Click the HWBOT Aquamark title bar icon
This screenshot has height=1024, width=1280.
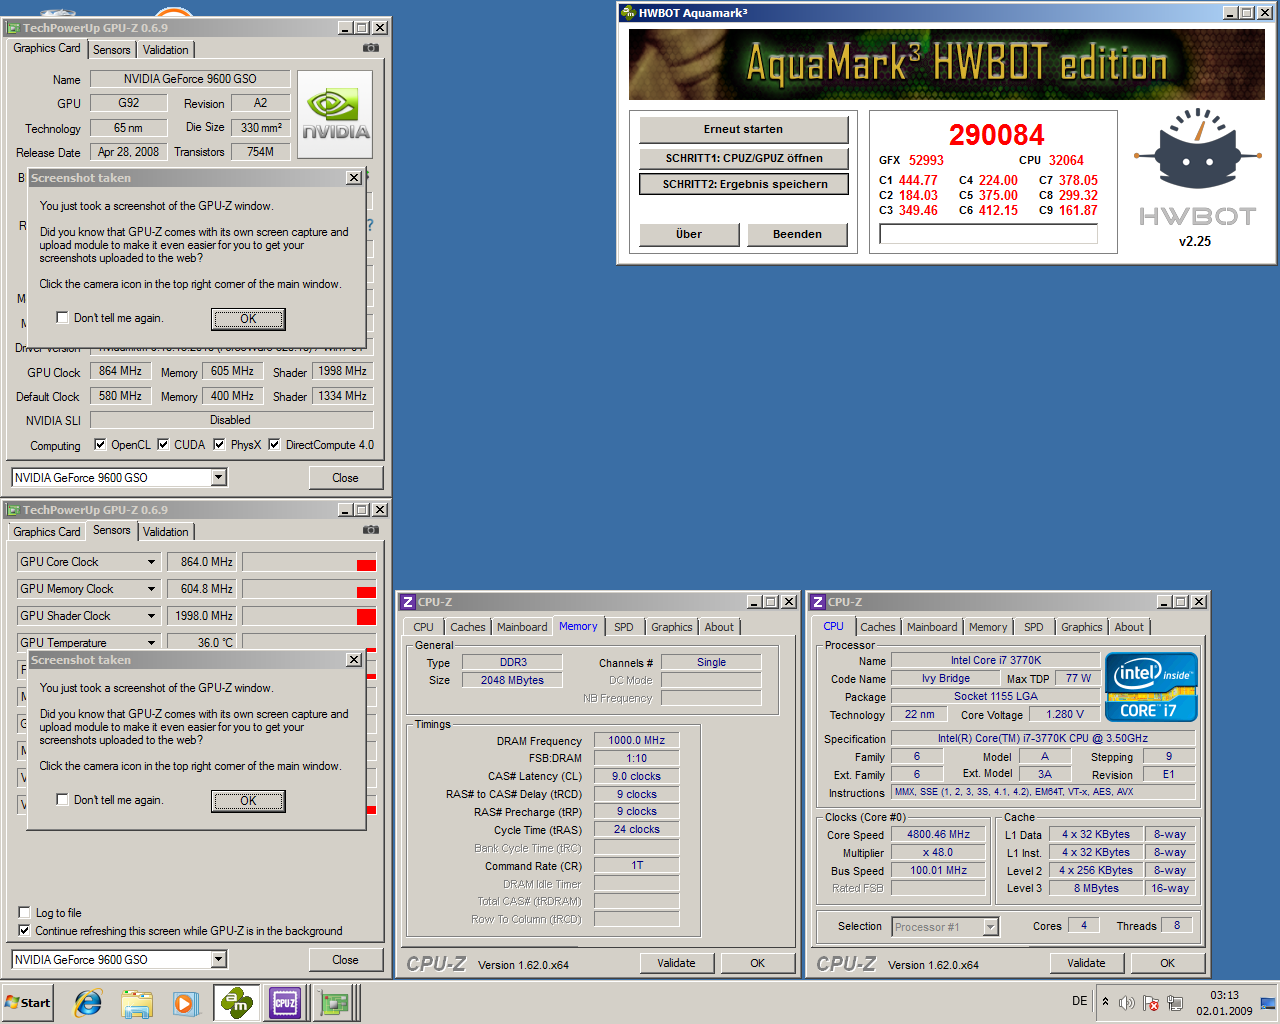(x=628, y=13)
